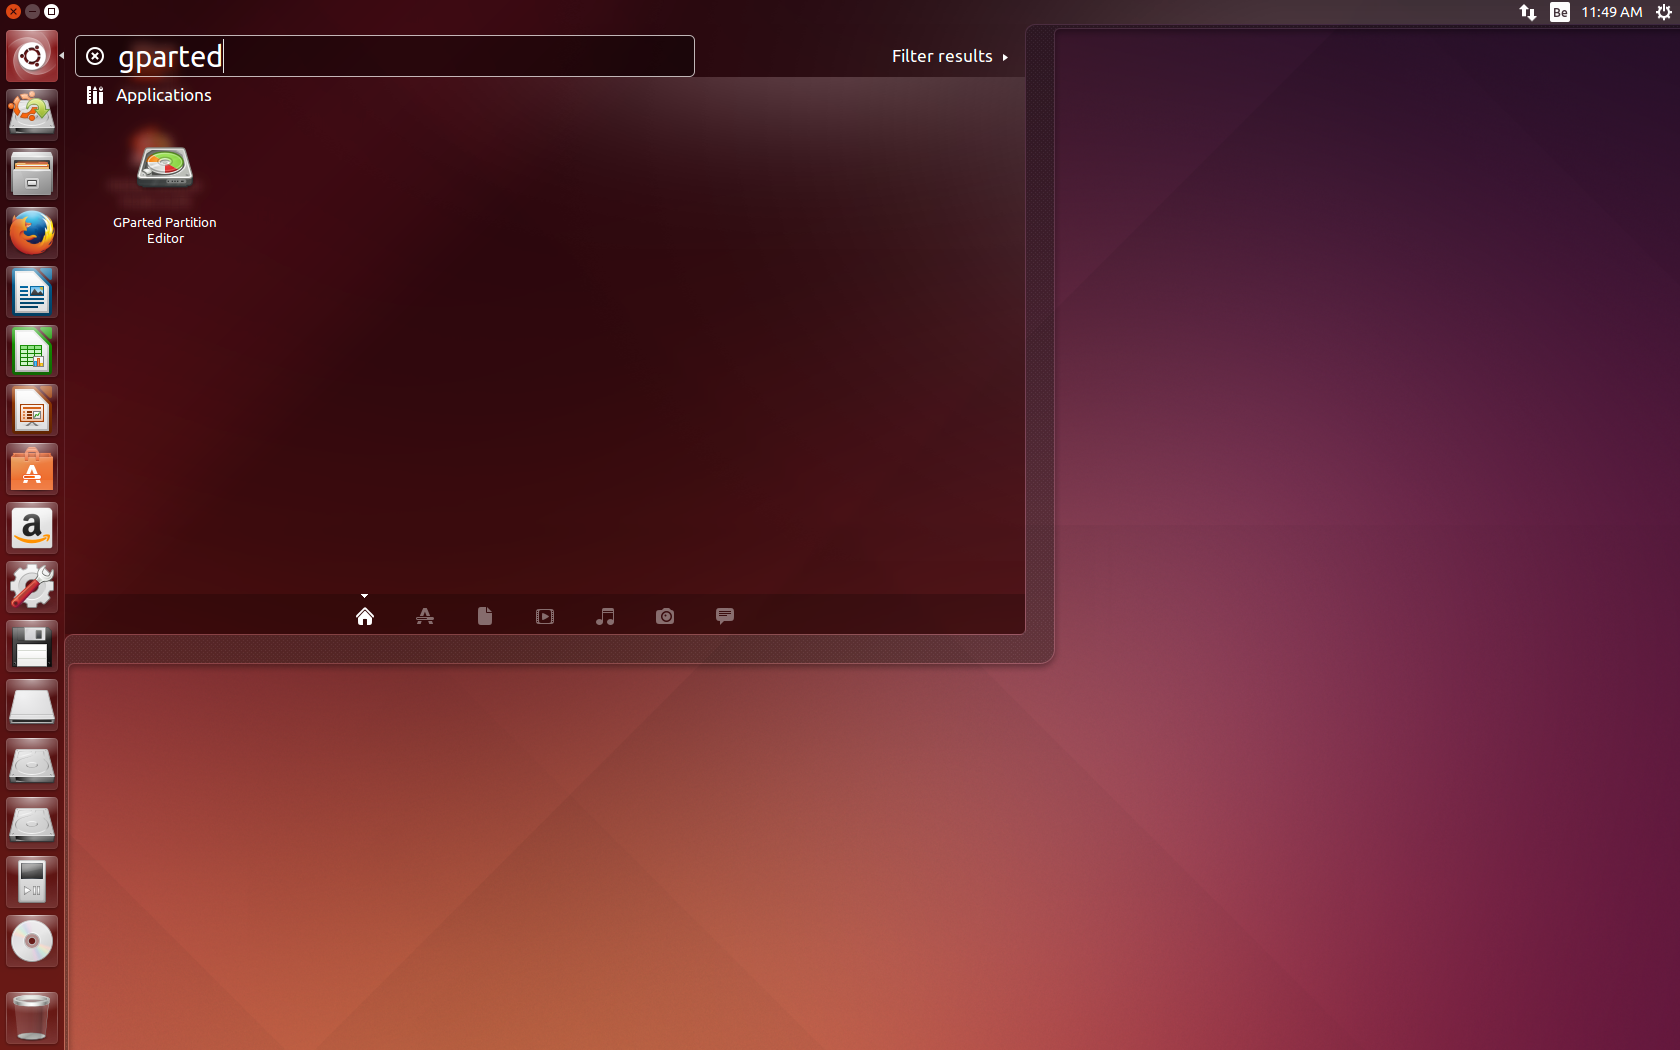Open Ubuntu Software Center shopping bag icon
Viewport: 1680px width, 1050px height.
(32, 469)
